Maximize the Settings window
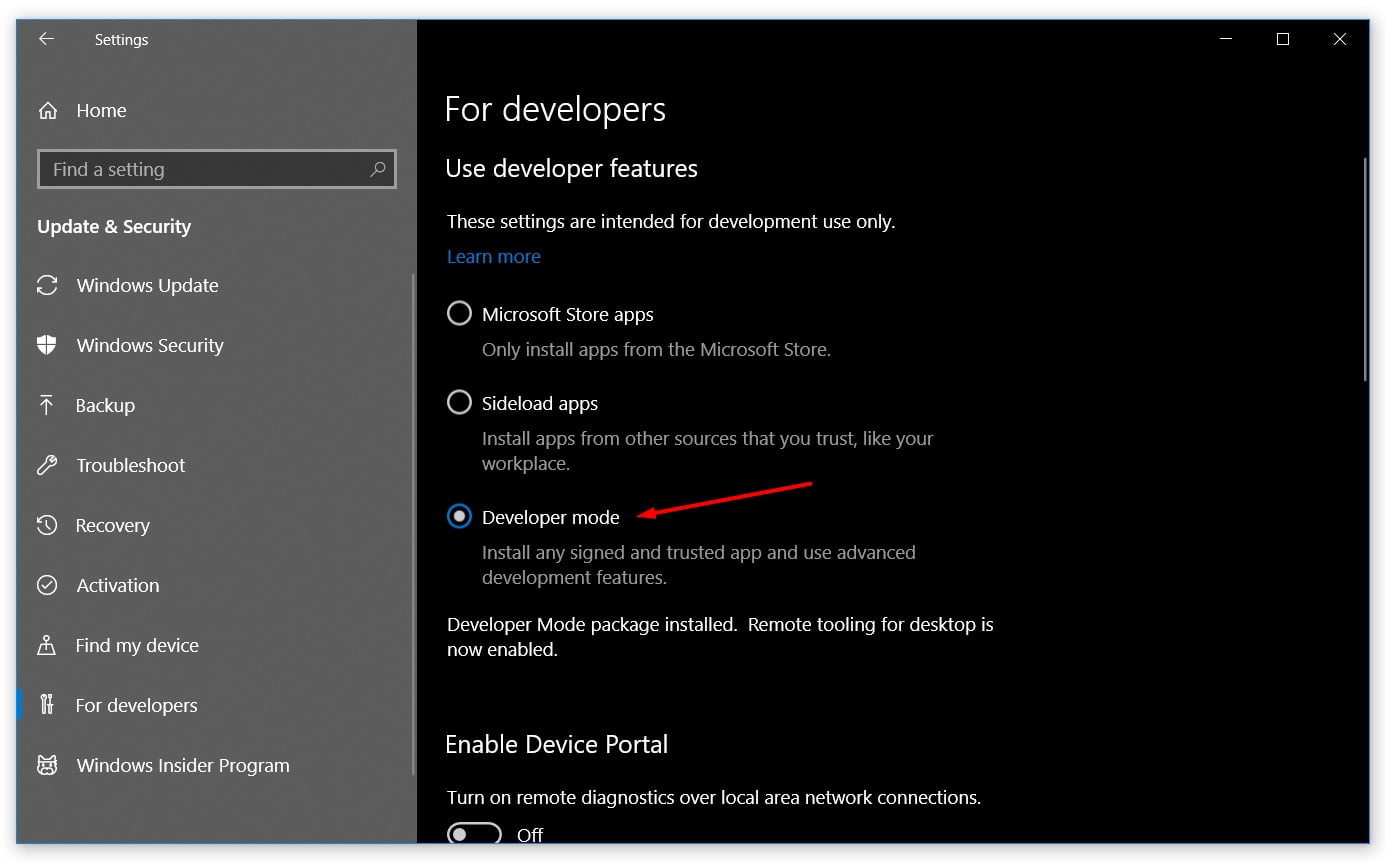This screenshot has height=863, width=1385. click(1283, 39)
